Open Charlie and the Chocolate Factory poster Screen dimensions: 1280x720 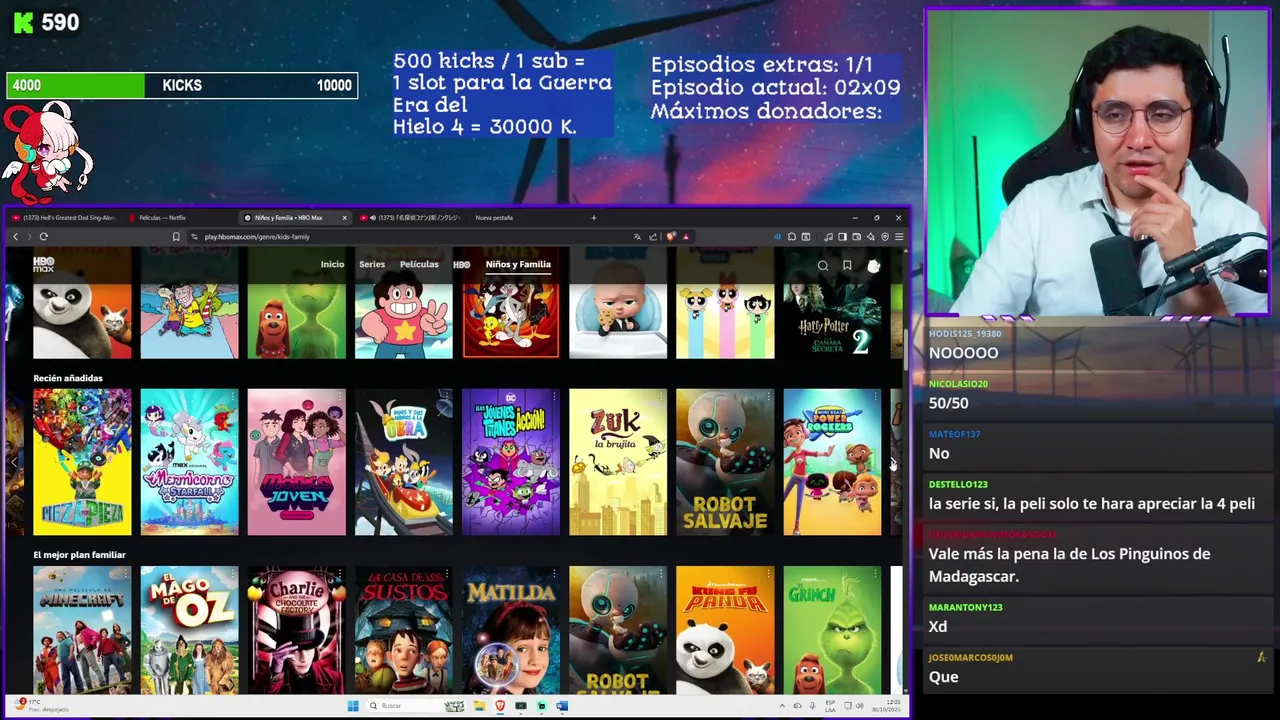coord(297,630)
